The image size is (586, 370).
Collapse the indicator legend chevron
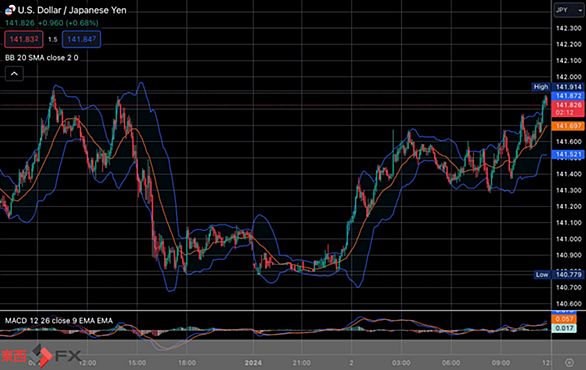pyautogui.click(x=14, y=74)
